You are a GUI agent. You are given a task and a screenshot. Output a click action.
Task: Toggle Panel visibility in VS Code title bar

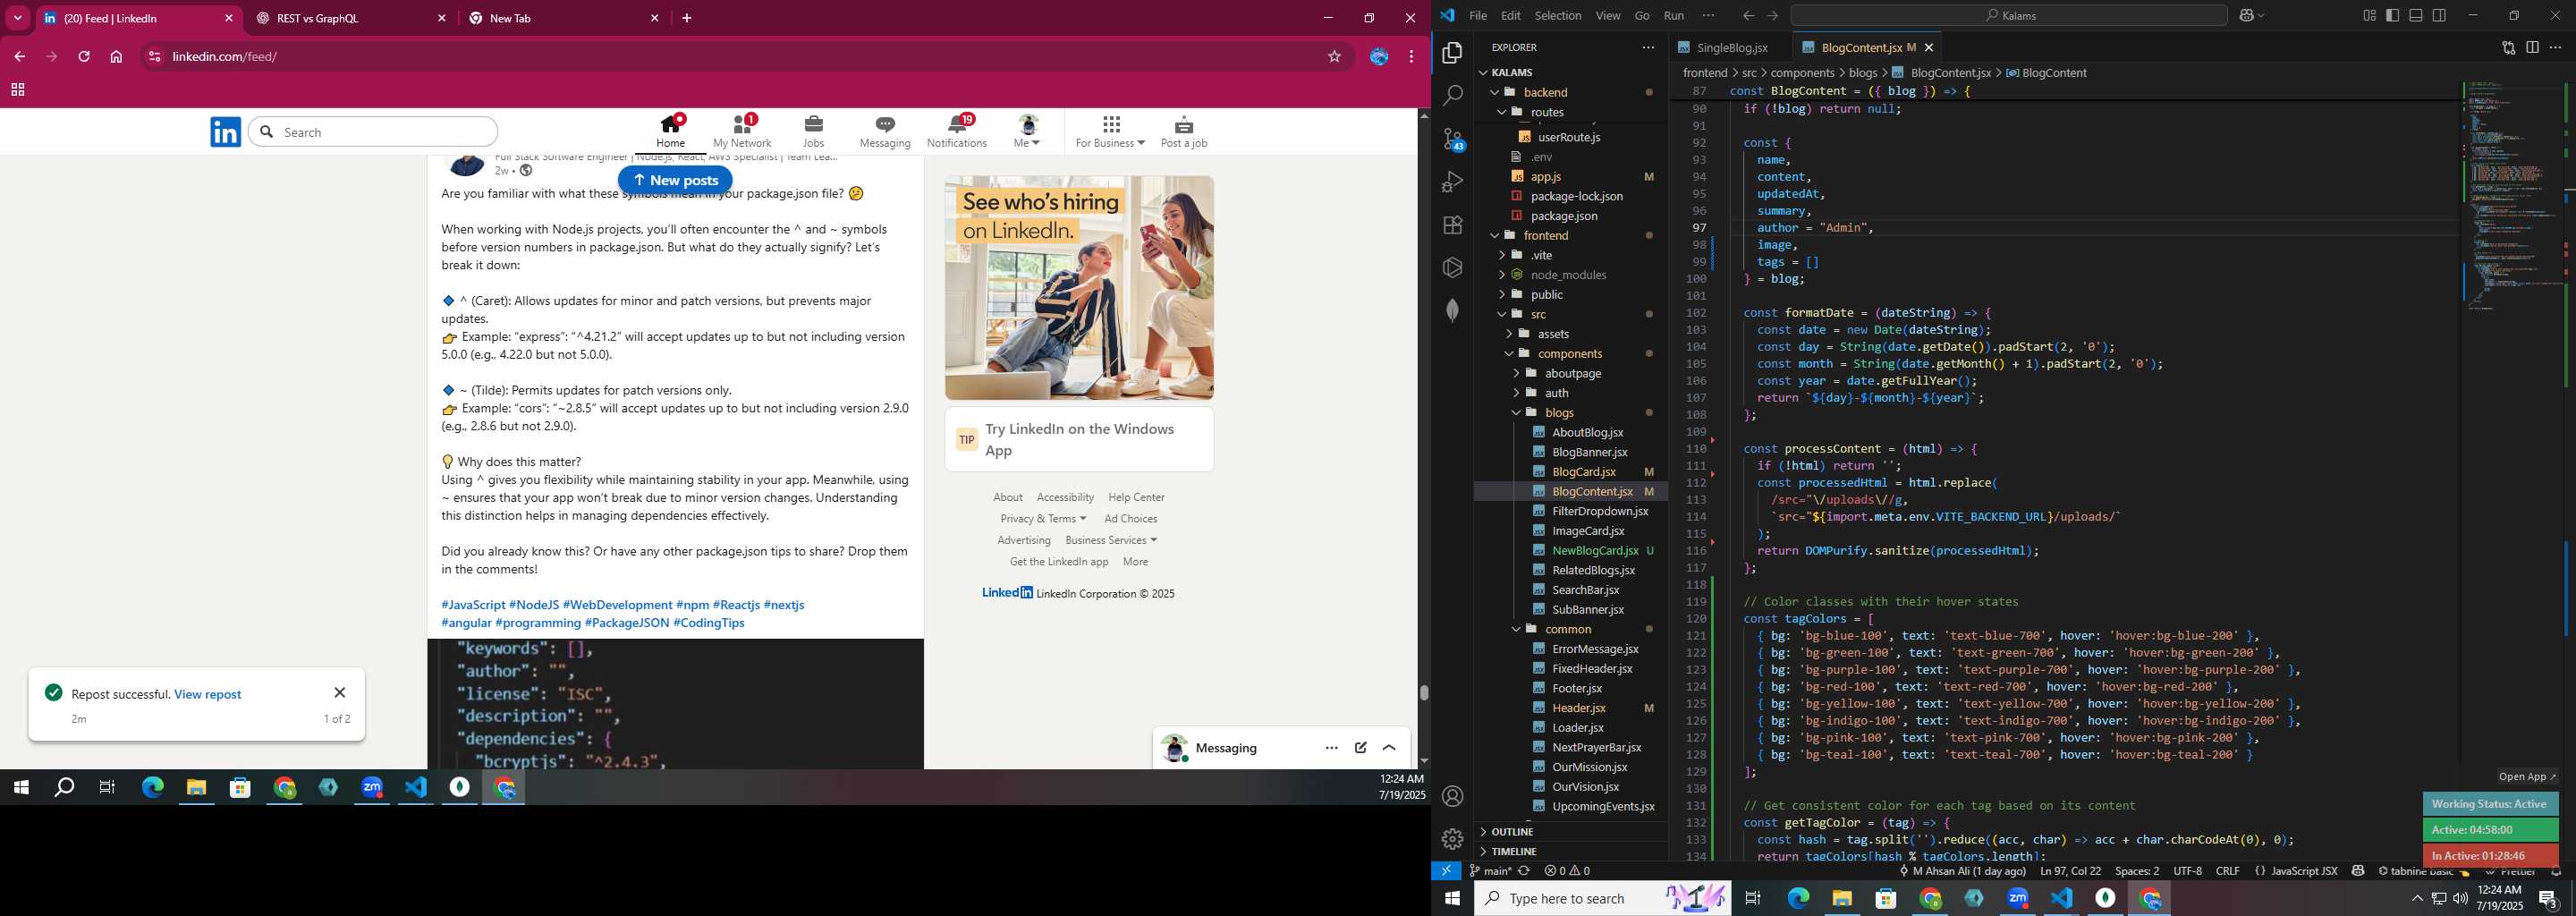click(2416, 16)
